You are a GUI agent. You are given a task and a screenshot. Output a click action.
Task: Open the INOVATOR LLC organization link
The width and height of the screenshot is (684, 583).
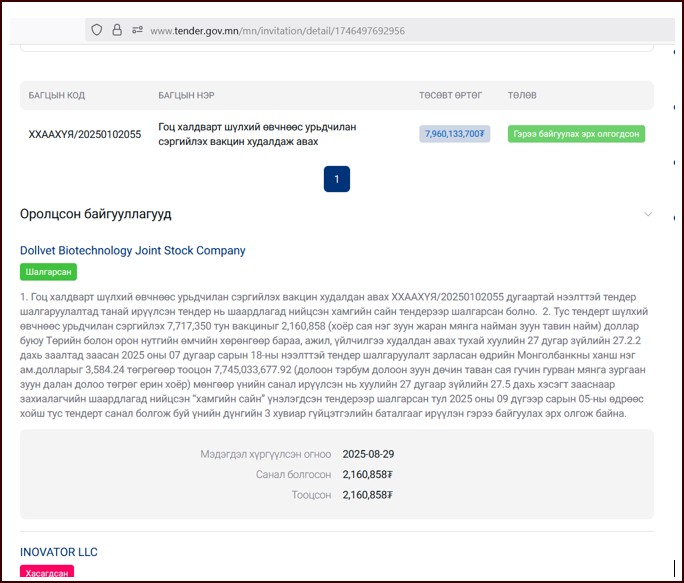59,552
